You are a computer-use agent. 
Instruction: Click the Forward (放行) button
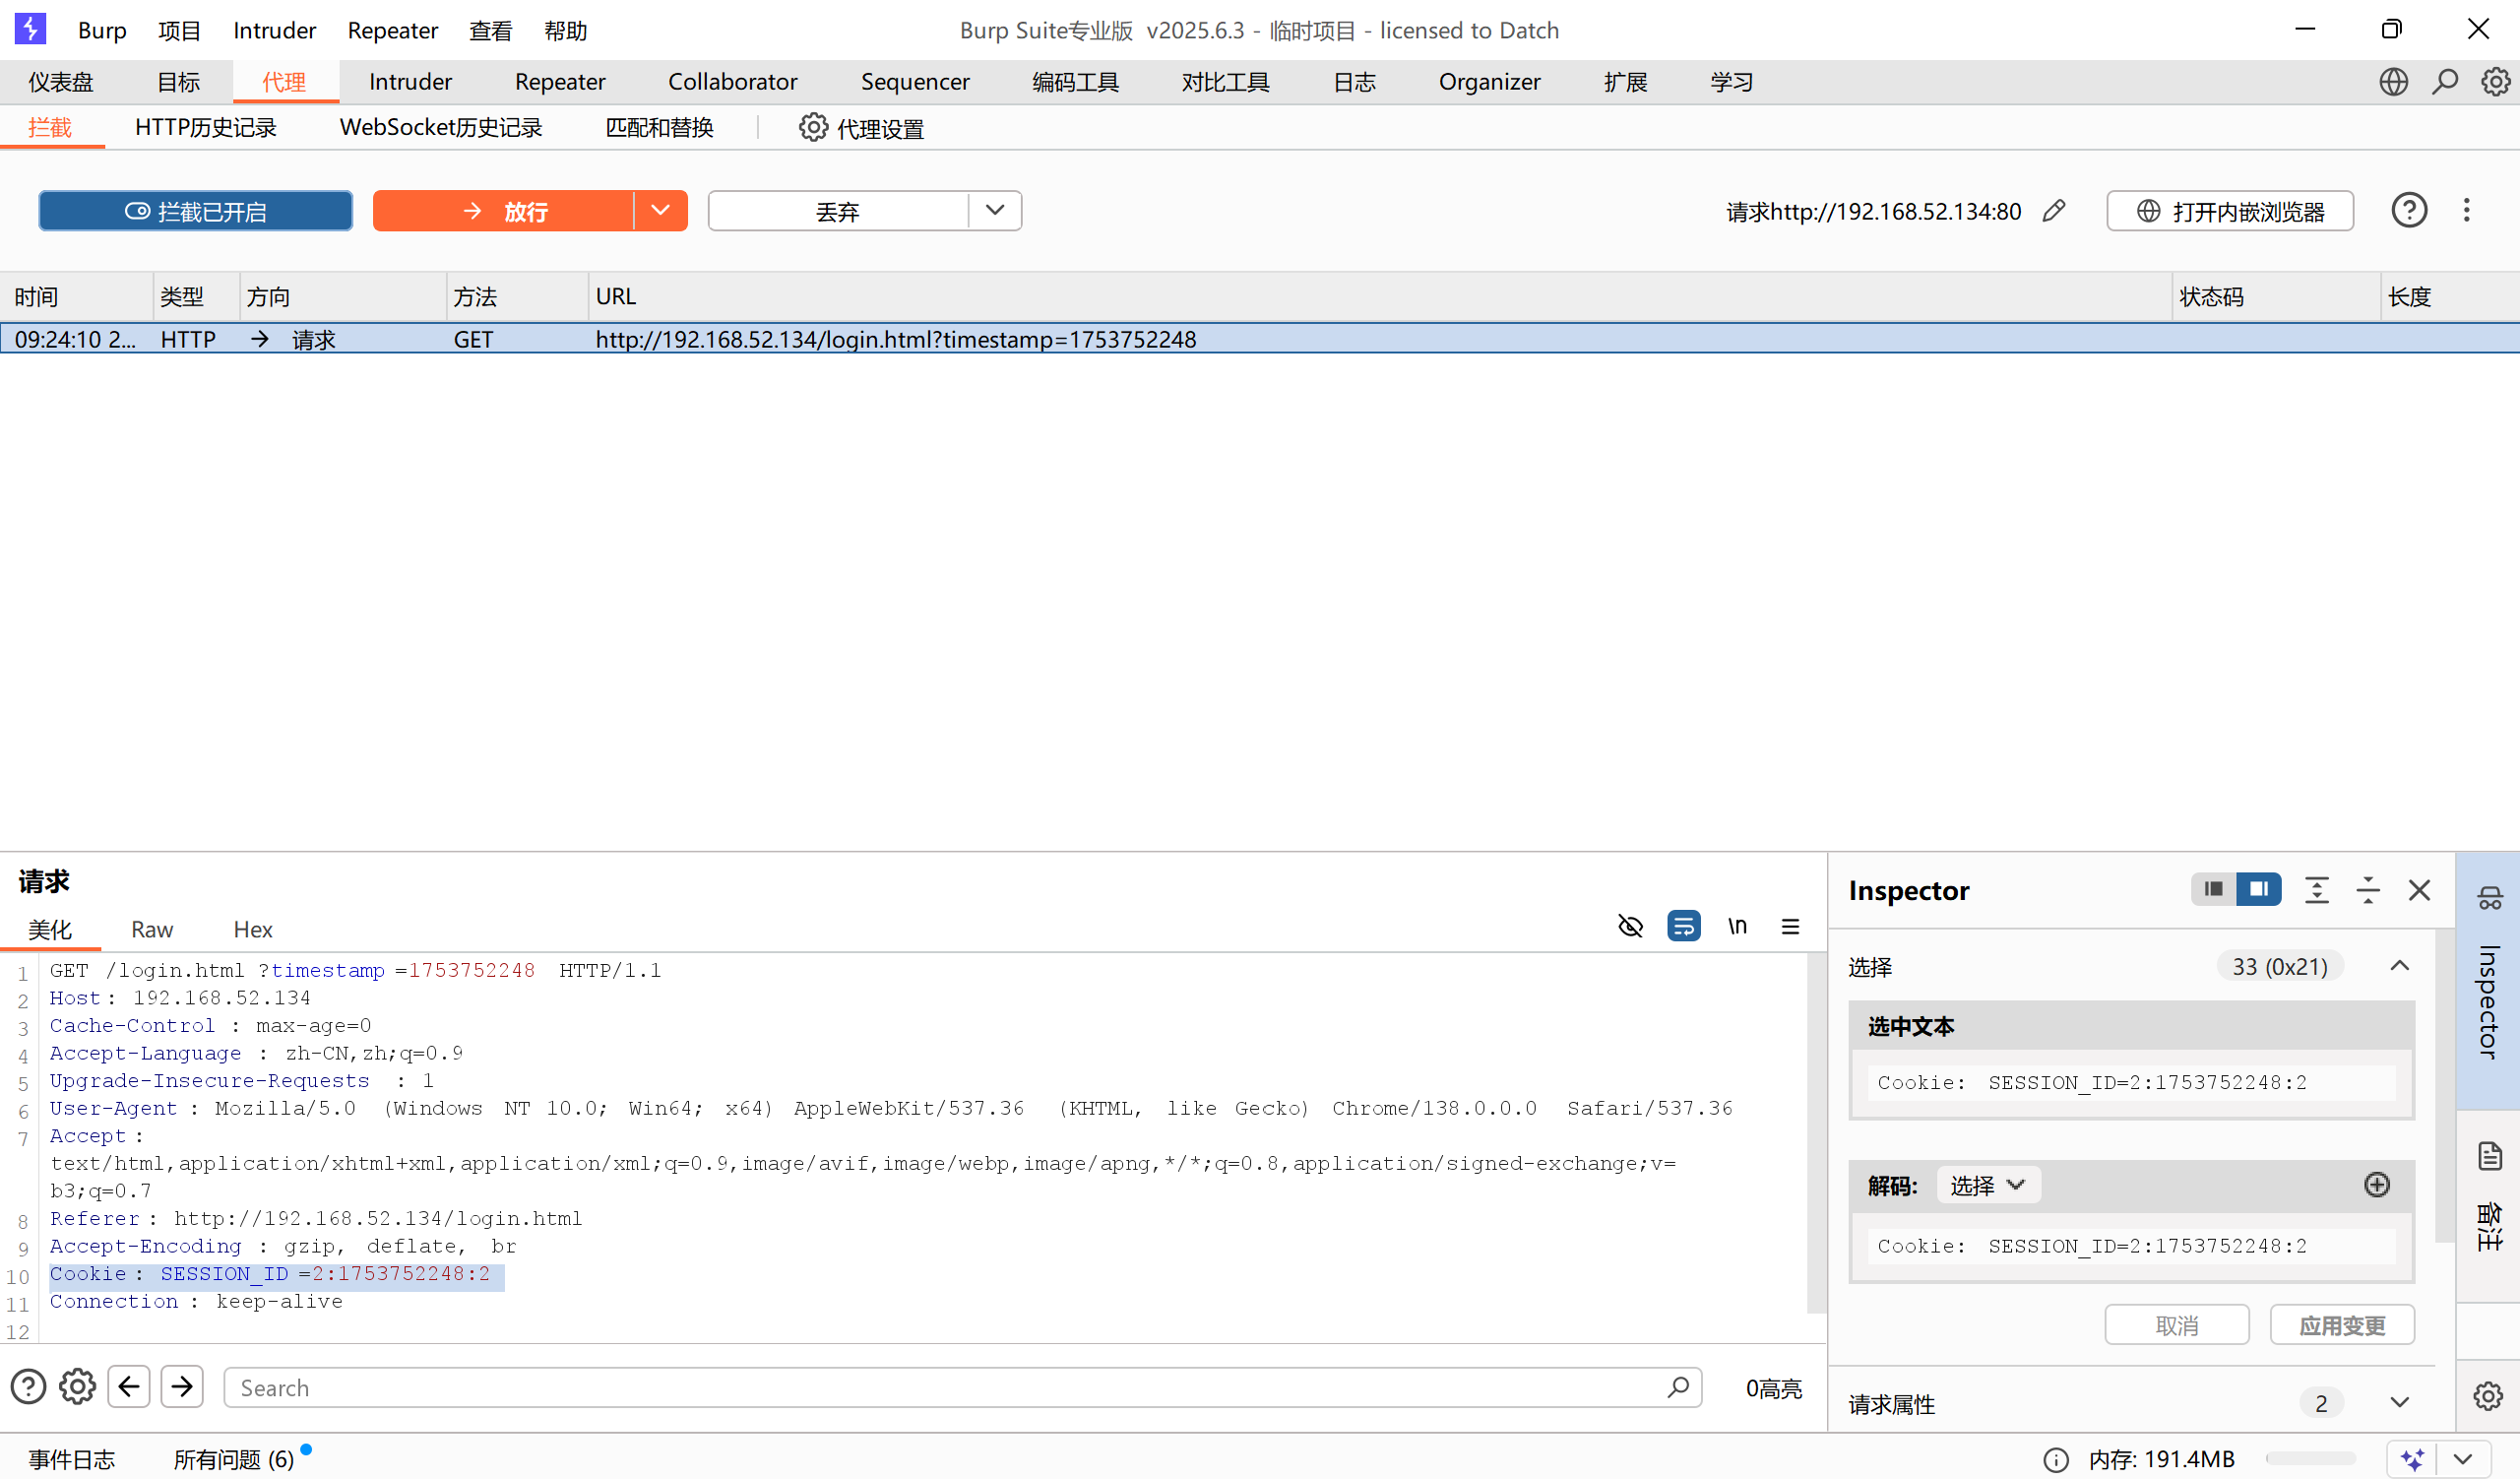coord(503,211)
